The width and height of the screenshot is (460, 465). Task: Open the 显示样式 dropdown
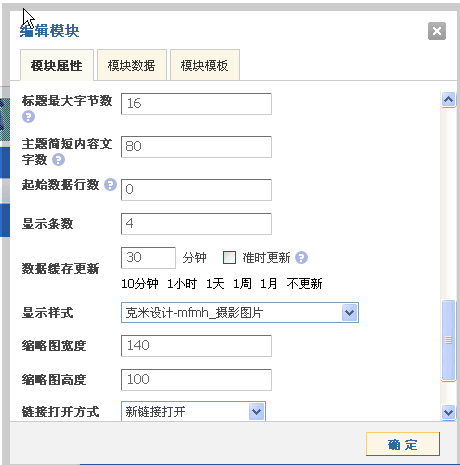click(x=240, y=313)
